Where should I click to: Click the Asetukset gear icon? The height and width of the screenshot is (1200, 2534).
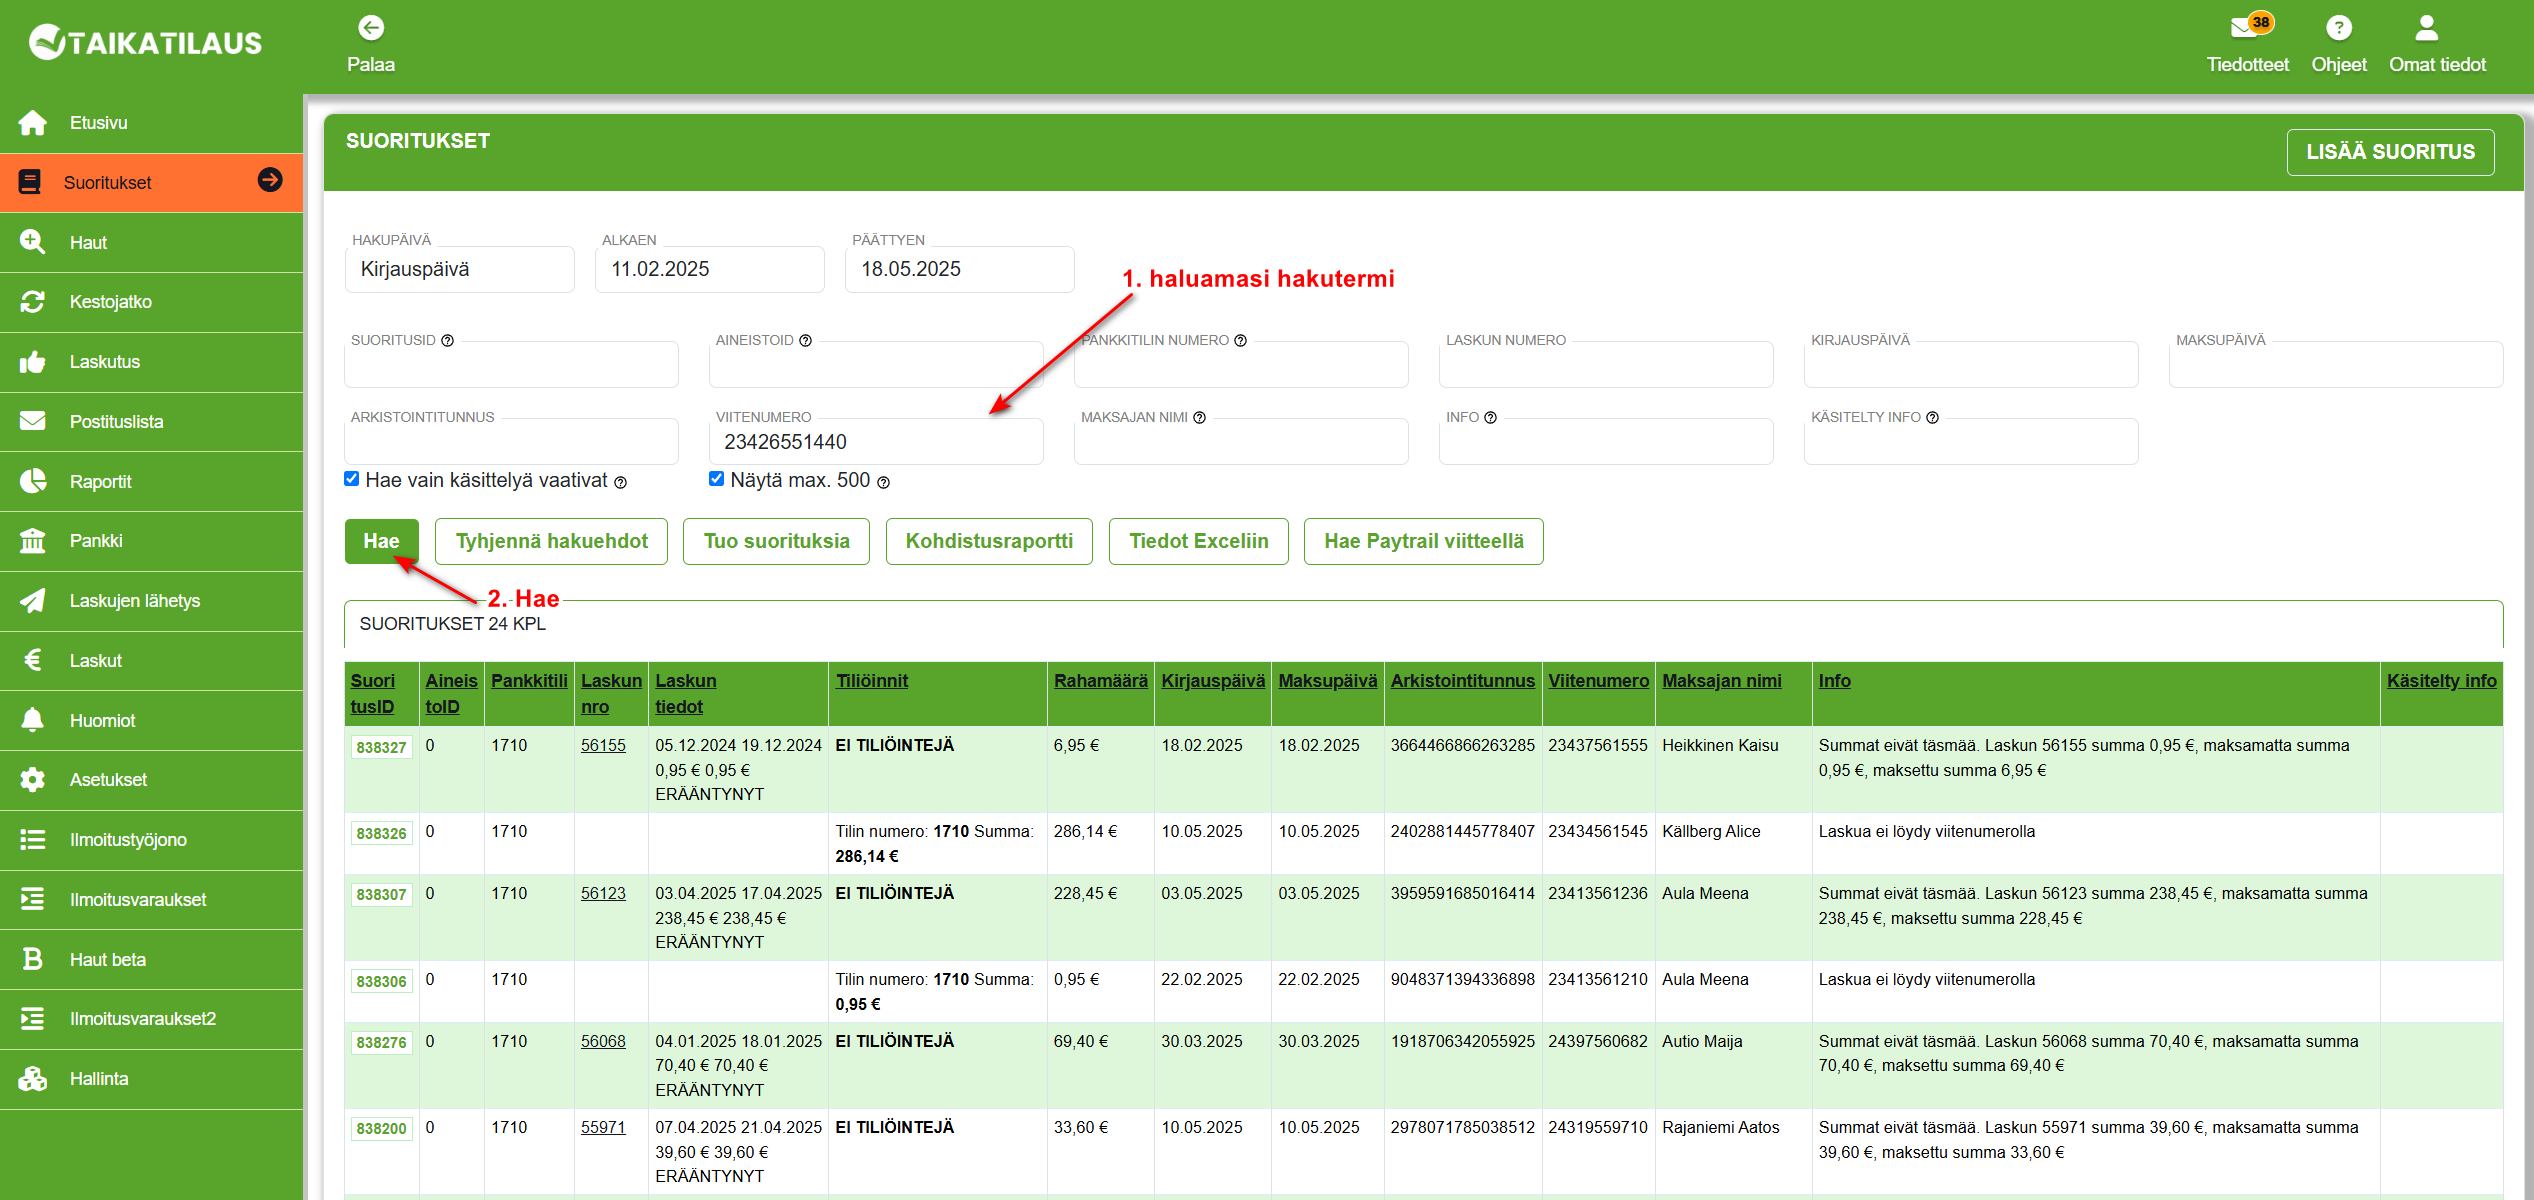(x=33, y=780)
